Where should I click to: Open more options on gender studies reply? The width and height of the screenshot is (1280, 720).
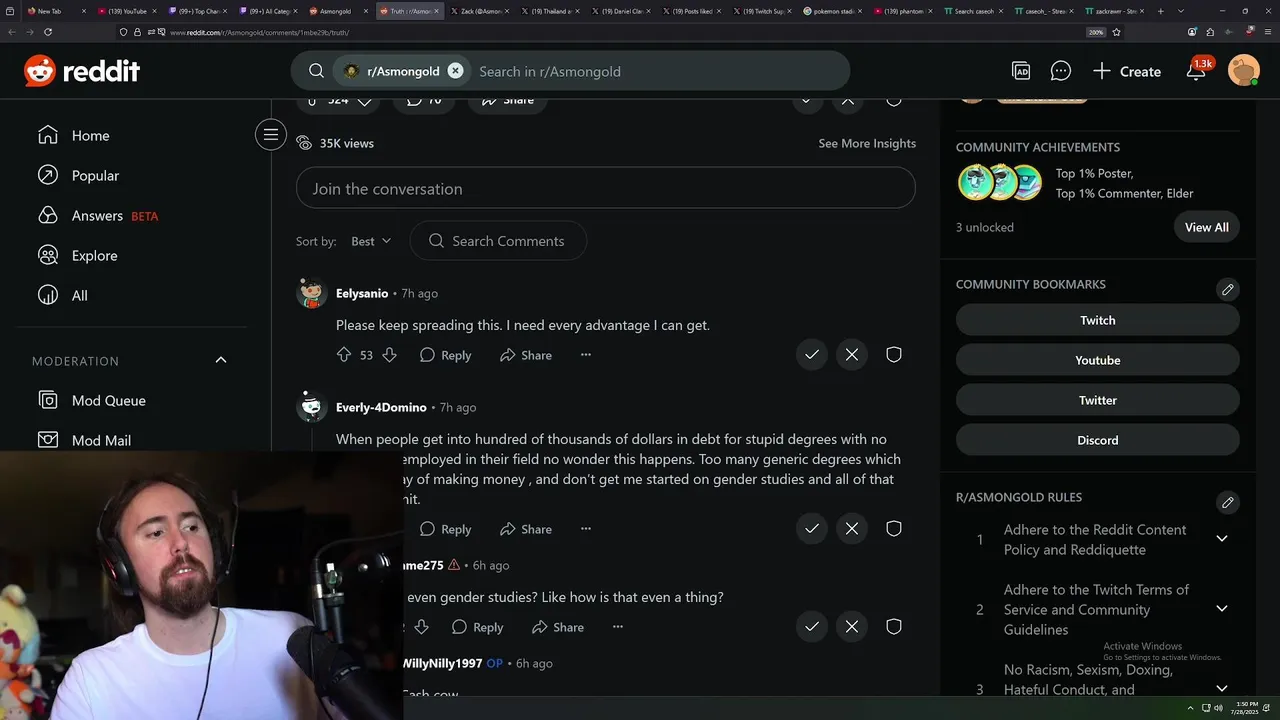[x=618, y=627]
